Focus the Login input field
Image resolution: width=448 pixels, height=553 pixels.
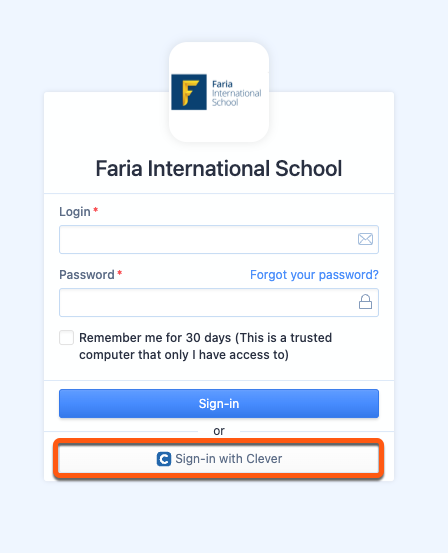(x=219, y=239)
